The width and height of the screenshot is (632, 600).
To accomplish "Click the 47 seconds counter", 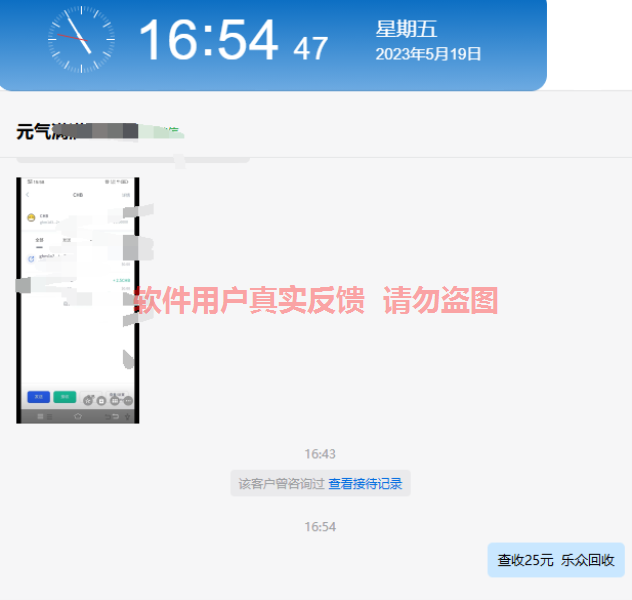I will point(310,49).
